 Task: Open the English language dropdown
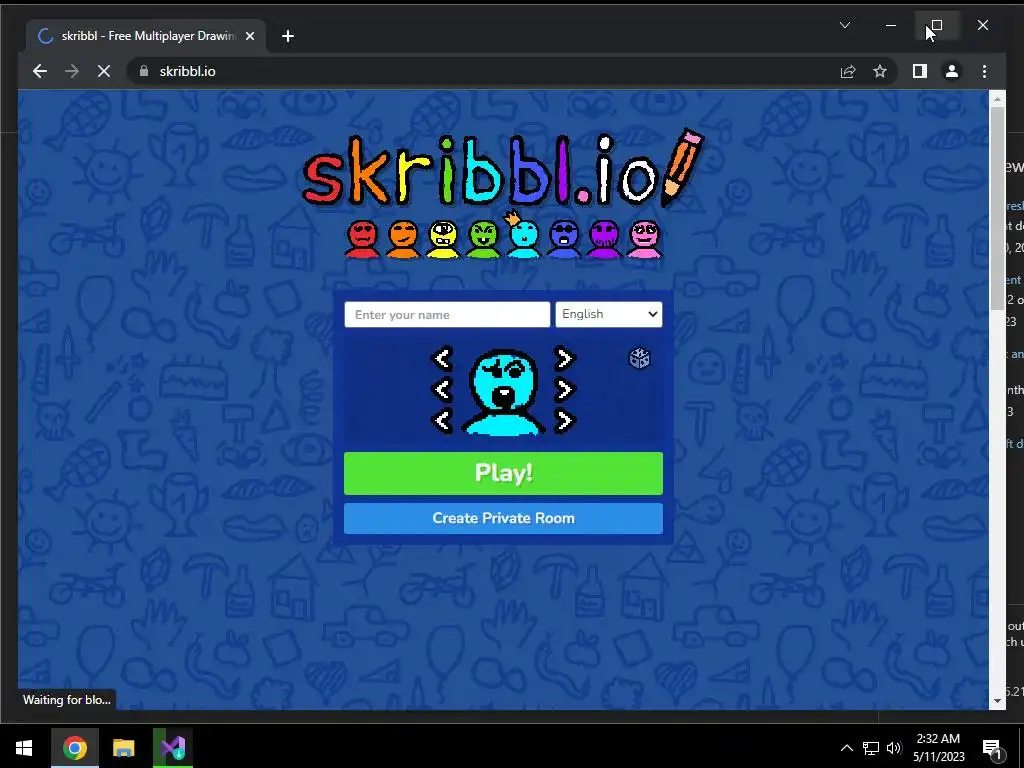pos(609,314)
